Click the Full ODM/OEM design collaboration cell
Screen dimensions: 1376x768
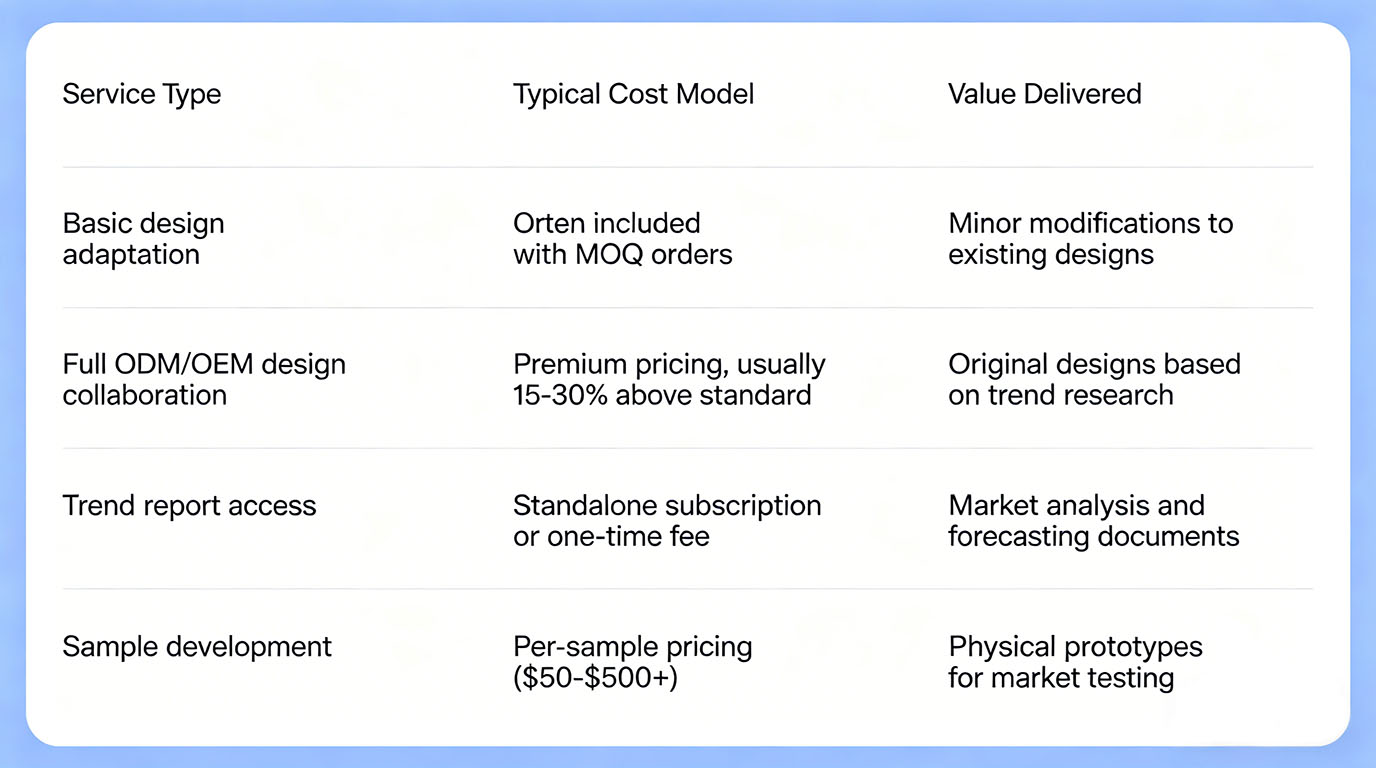(x=204, y=379)
